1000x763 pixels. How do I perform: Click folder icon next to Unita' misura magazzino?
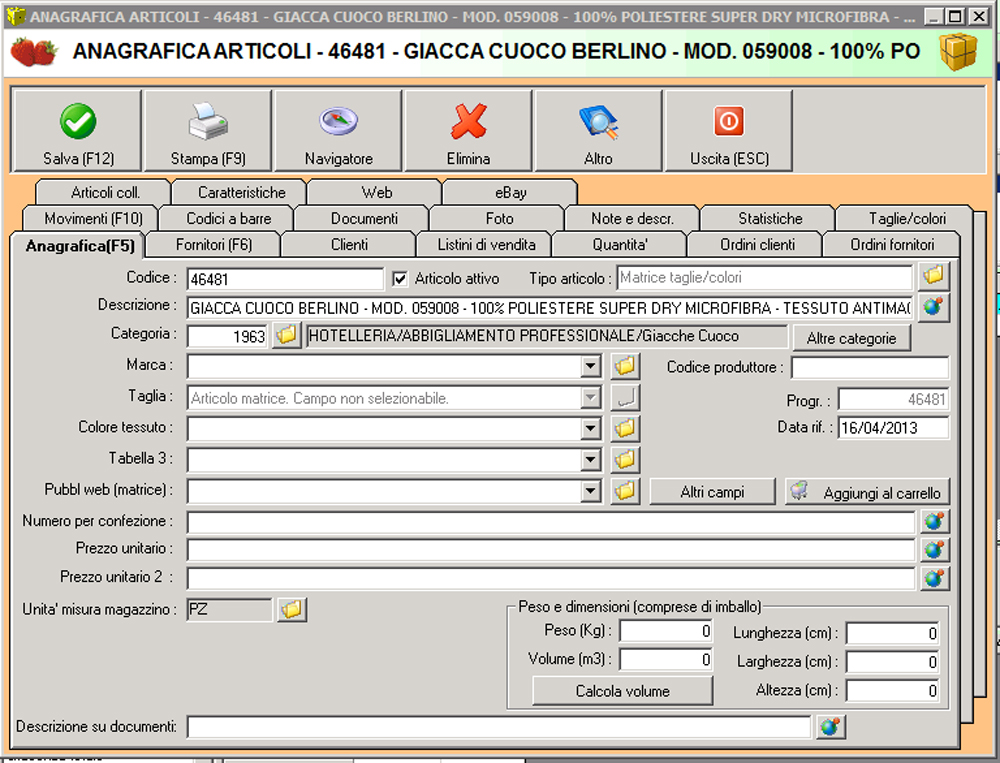pos(292,609)
